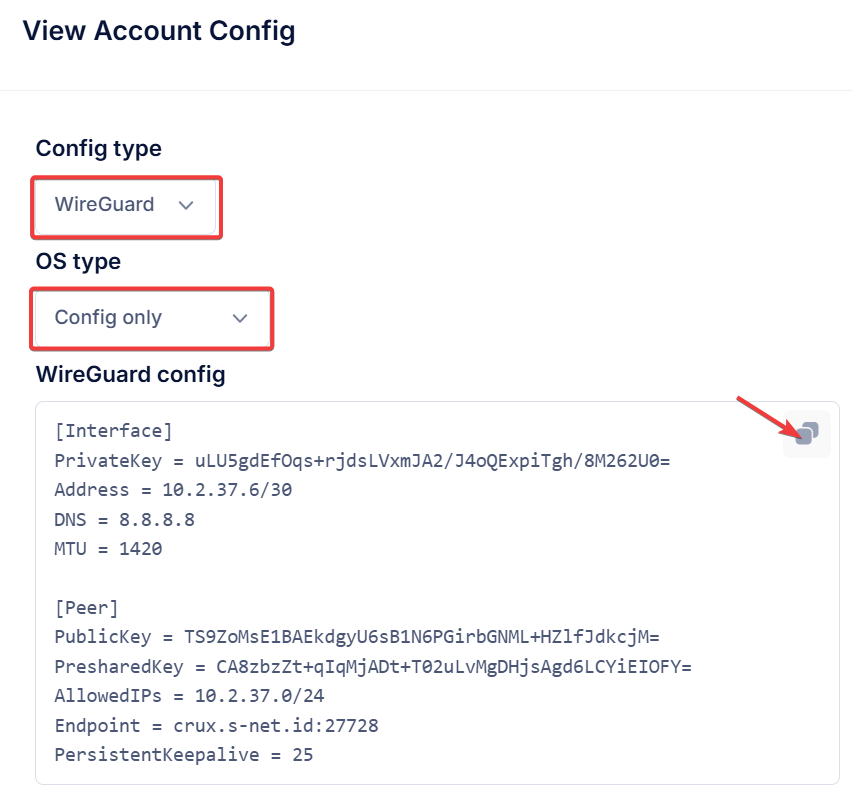Click the [Interface] line in the config
The image size is (853, 796).
point(113,431)
